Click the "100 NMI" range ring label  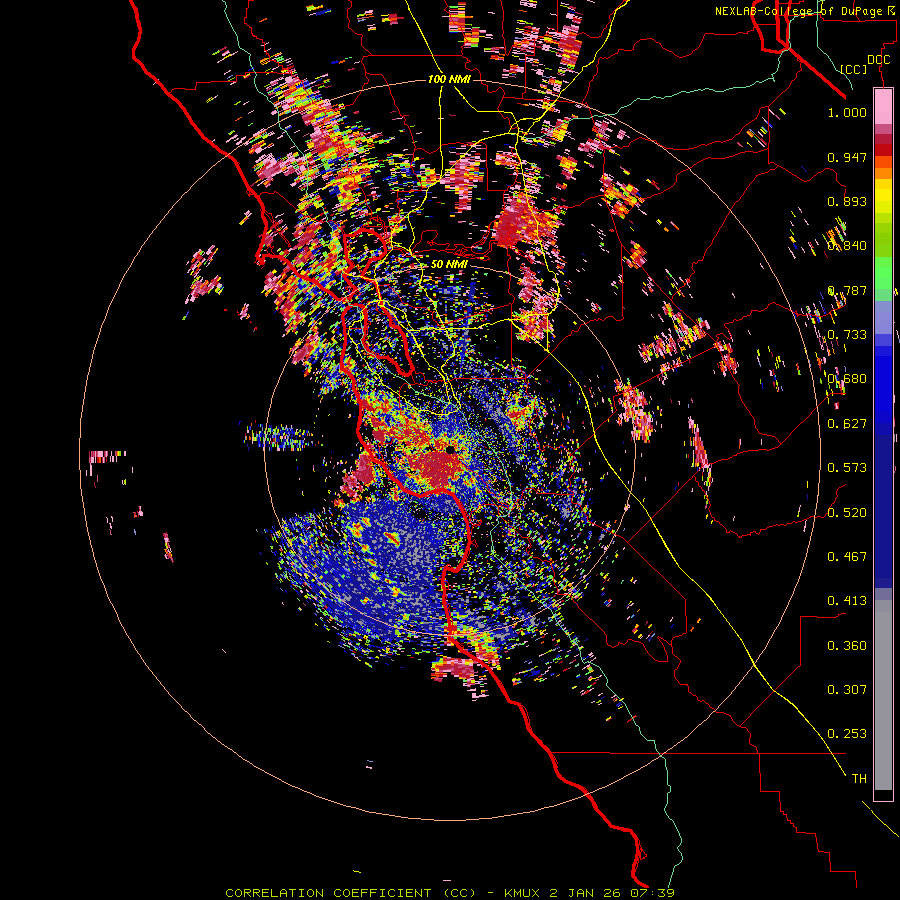click(x=449, y=79)
